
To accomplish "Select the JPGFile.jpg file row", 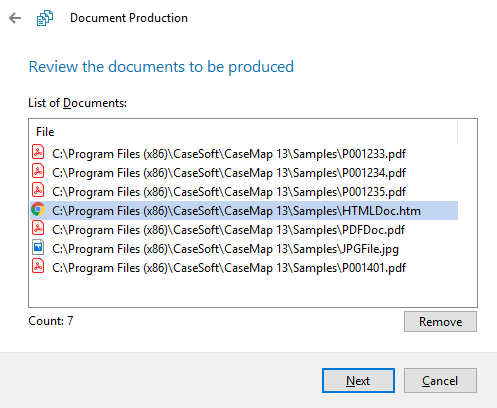I will (244, 249).
